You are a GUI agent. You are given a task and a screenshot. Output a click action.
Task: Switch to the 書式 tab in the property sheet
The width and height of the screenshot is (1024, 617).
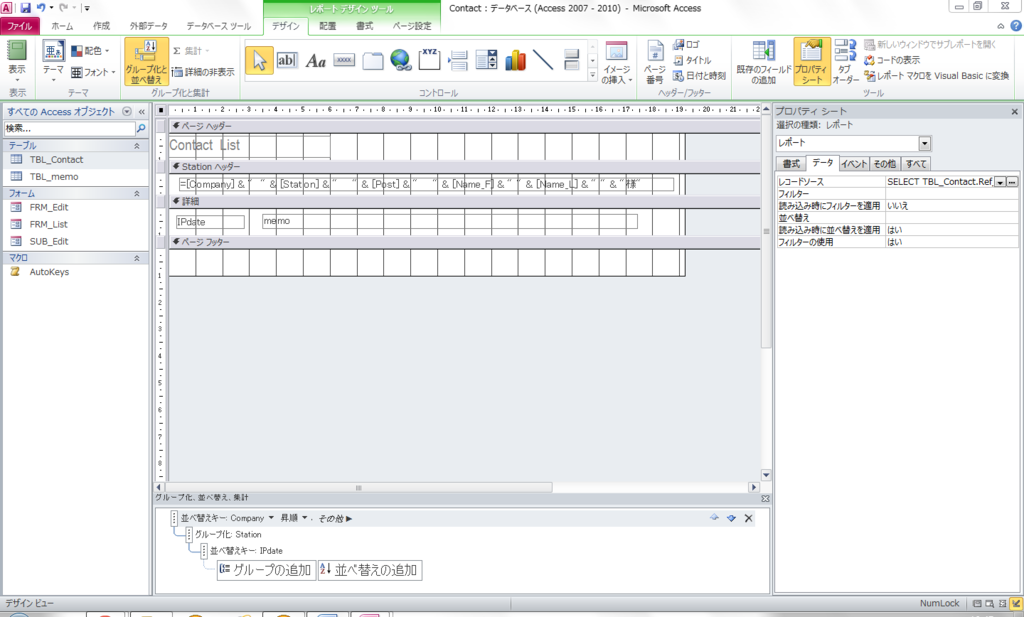coord(793,163)
